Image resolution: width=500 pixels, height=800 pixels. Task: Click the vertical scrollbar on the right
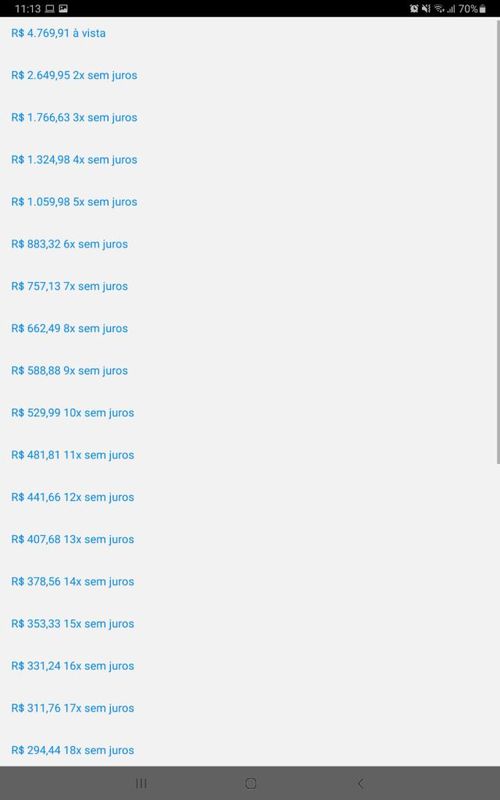498,241
